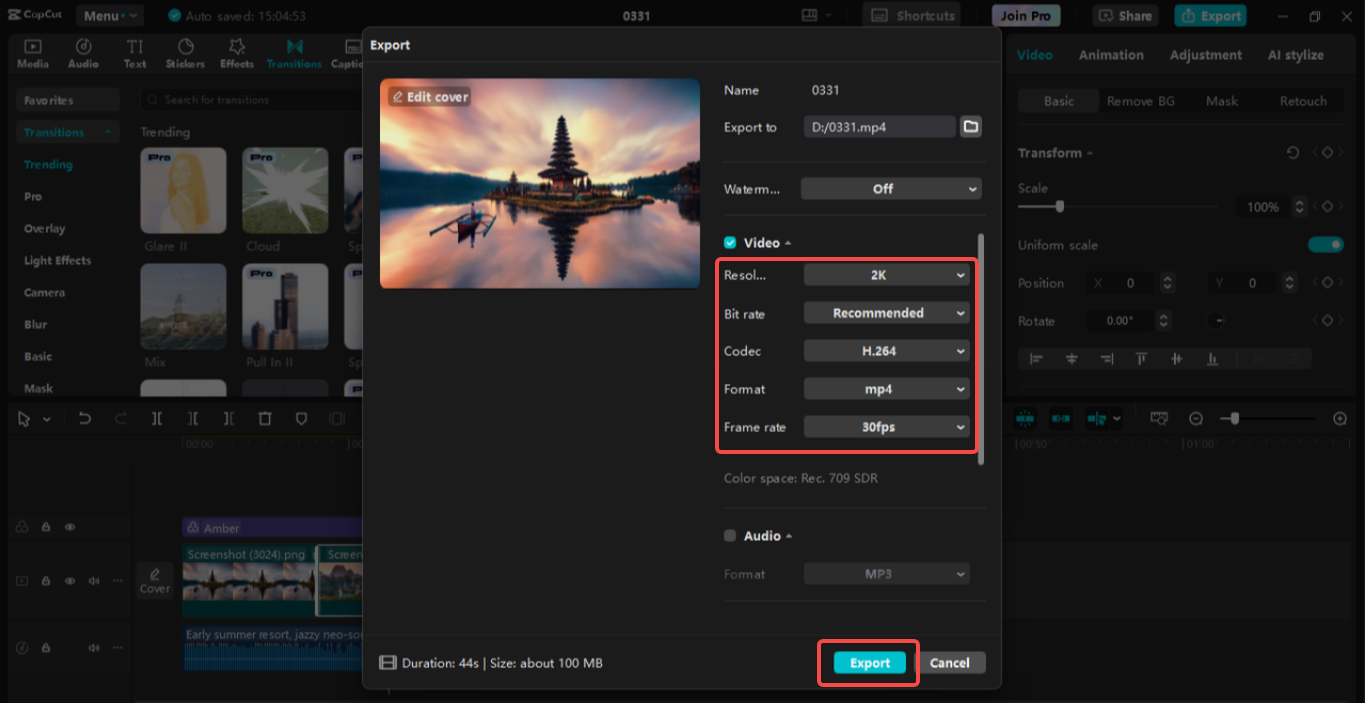This screenshot has width=1365, height=703.
Task: Cancel the export dialog
Action: click(x=949, y=662)
